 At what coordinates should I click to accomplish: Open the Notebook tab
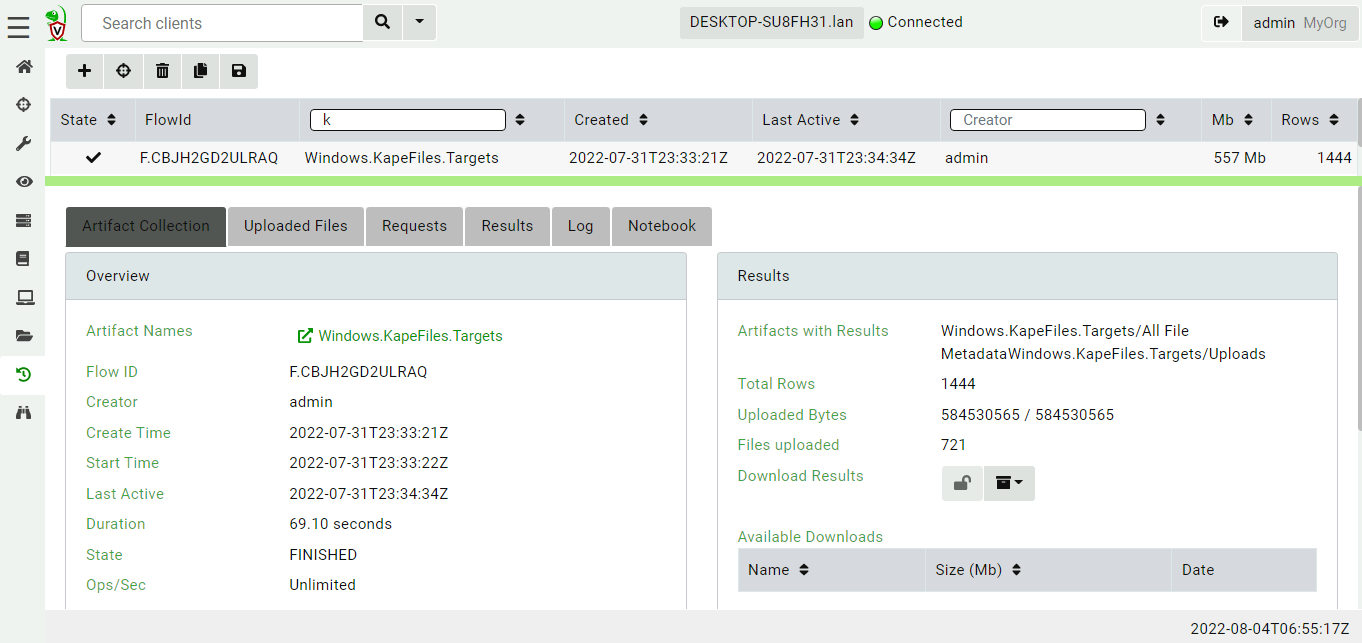661,226
